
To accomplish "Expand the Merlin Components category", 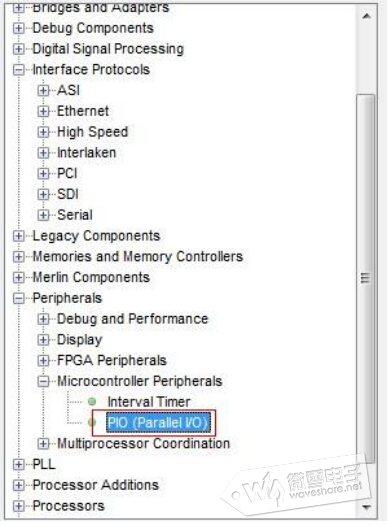I will [18, 277].
